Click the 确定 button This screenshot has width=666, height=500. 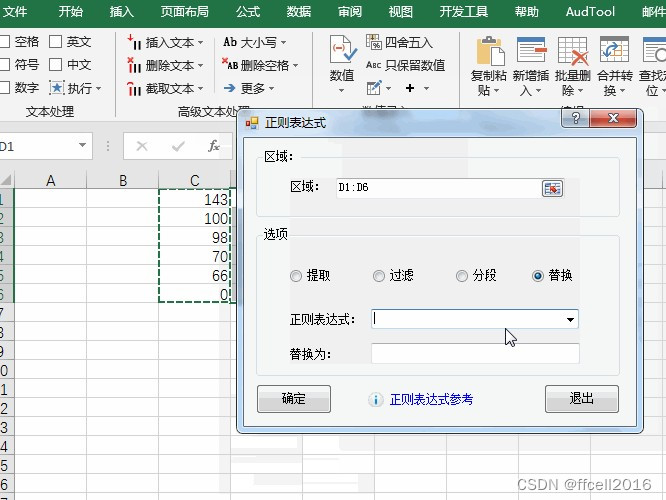point(293,399)
